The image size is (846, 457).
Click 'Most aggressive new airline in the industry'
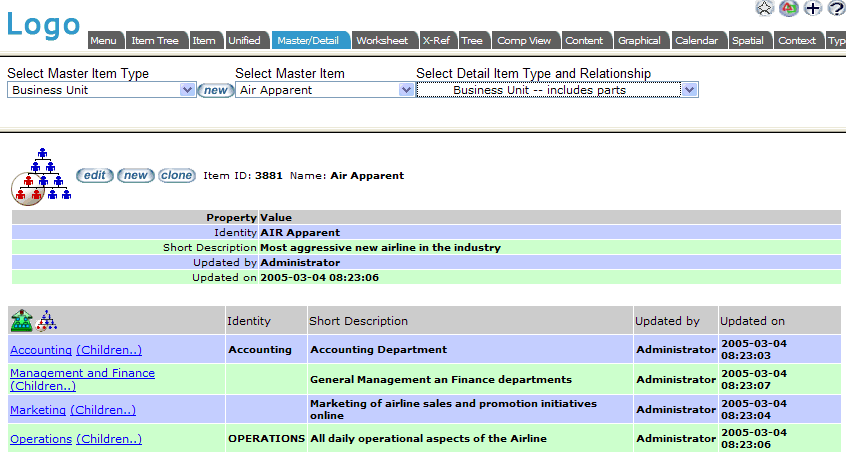(380, 248)
